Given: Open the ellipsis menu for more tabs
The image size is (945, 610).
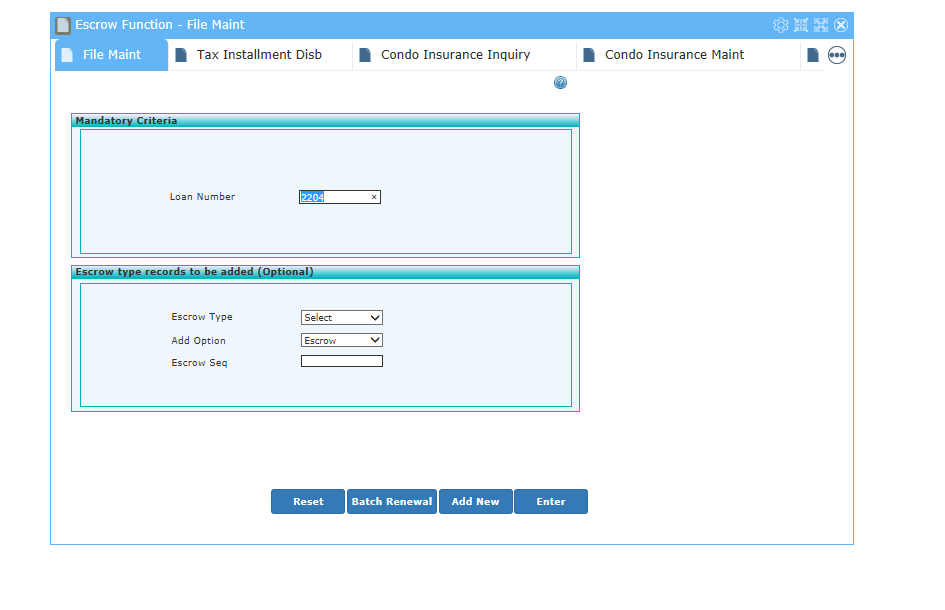Looking at the screenshot, I should pyautogui.click(x=836, y=55).
